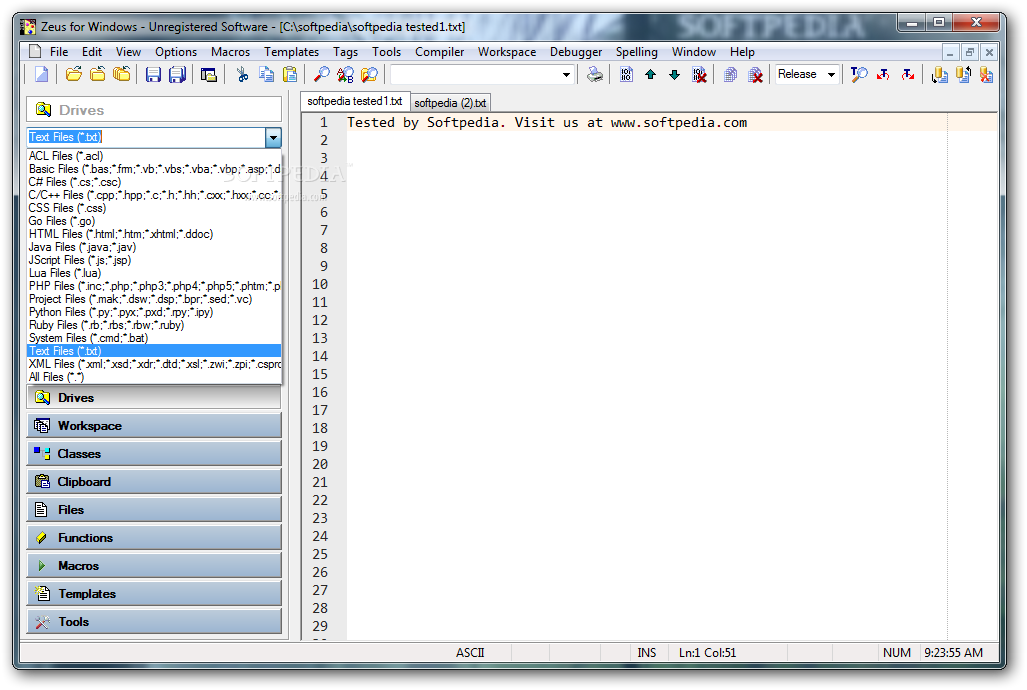The height and width of the screenshot is (690, 1027).
Task: Expand the Macros navigator panel
Action: click(154, 565)
